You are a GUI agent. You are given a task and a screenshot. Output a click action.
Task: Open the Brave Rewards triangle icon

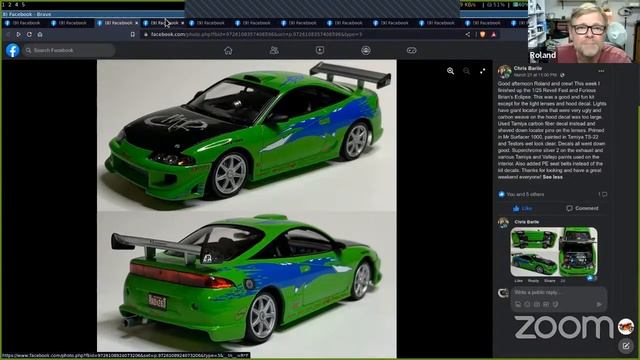pyautogui.click(x=493, y=34)
